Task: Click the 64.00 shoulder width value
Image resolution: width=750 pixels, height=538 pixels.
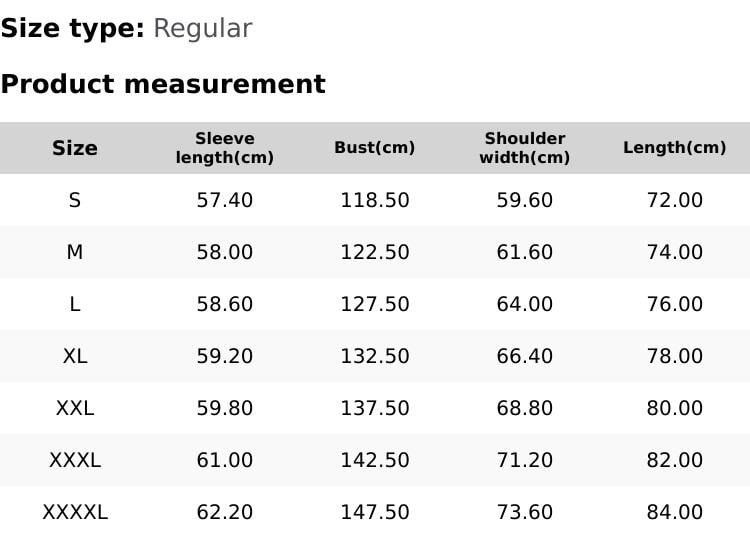Action: point(525,304)
